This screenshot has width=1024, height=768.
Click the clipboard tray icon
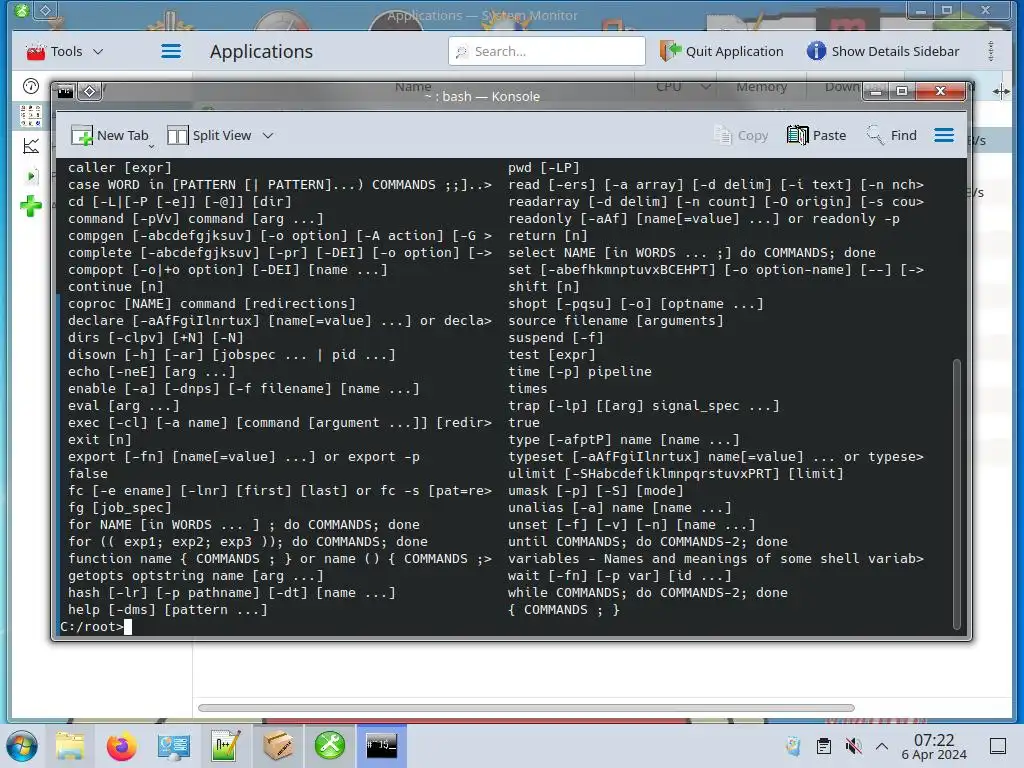click(824, 746)
